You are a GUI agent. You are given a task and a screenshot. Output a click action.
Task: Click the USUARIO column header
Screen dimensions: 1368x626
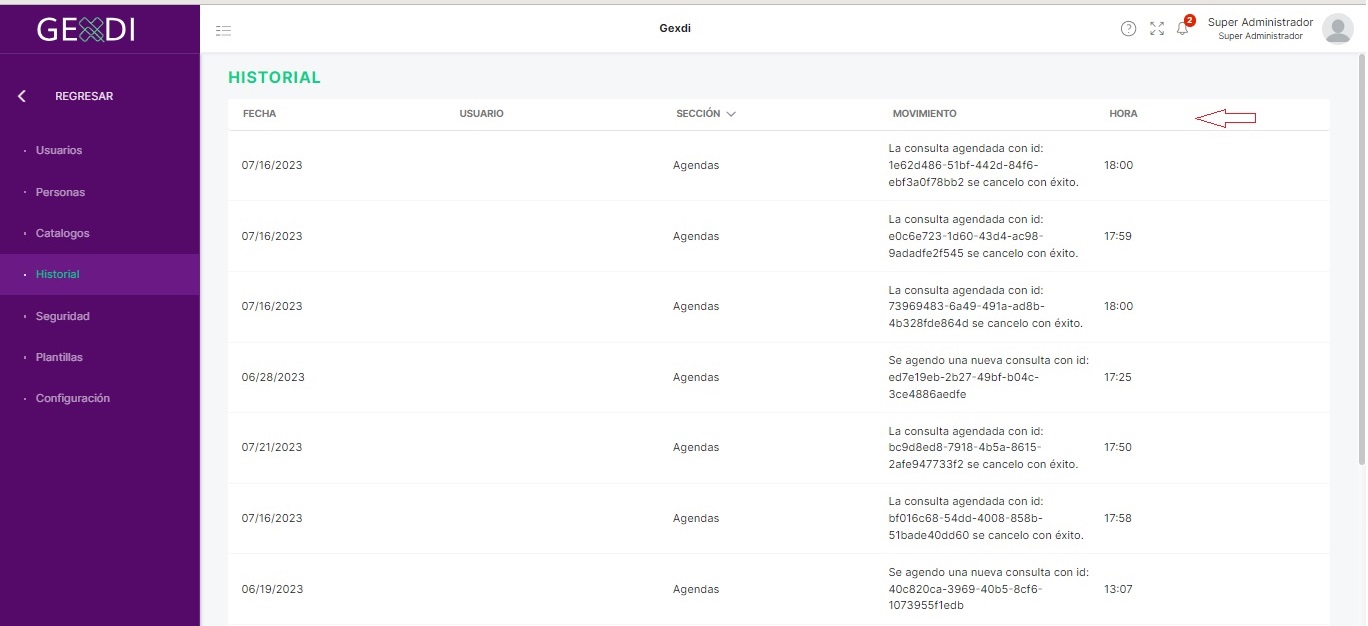[x=482, y=114]
